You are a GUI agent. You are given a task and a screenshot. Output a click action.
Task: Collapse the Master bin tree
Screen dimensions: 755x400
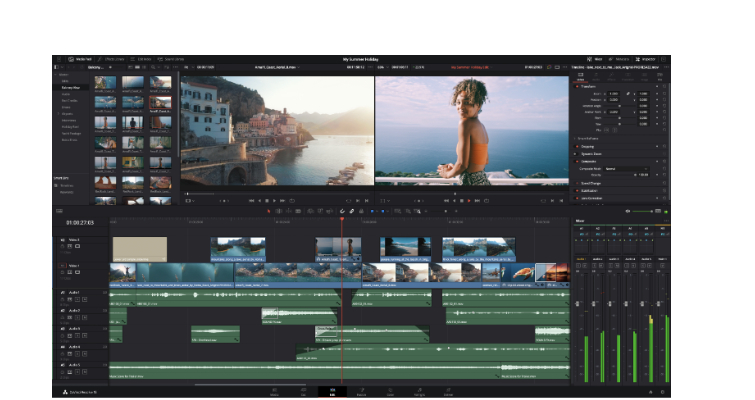coord(56,75)
